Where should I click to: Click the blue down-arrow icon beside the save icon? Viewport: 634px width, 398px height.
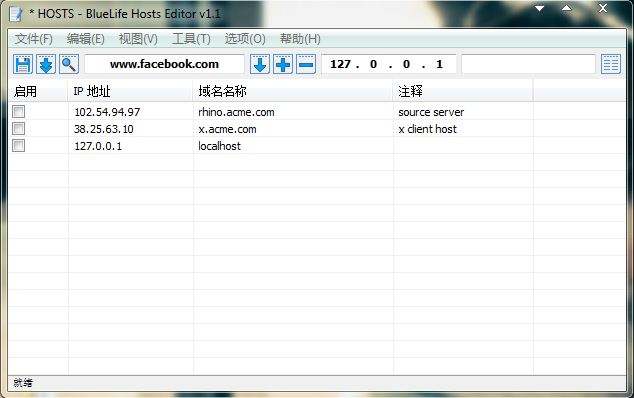point(46,64)
